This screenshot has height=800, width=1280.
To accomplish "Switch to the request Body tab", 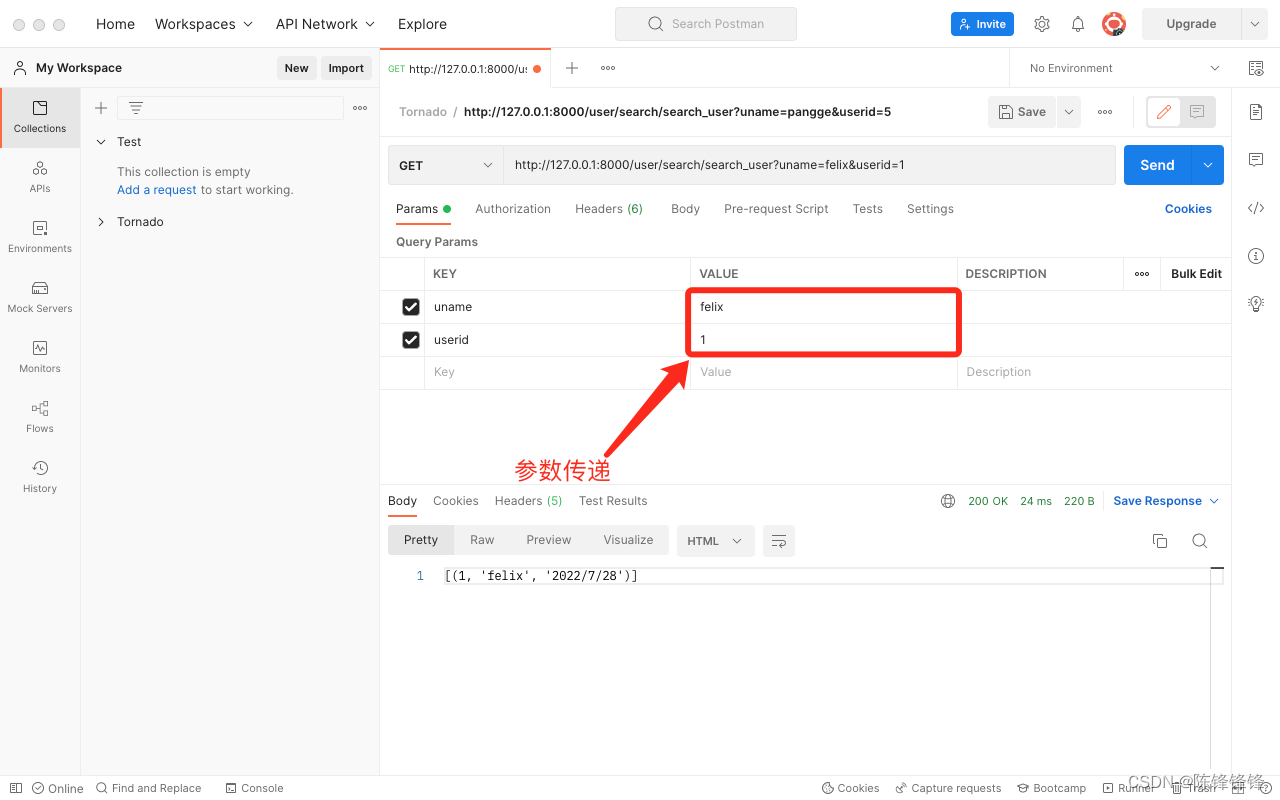I will [x=685, y=209].
